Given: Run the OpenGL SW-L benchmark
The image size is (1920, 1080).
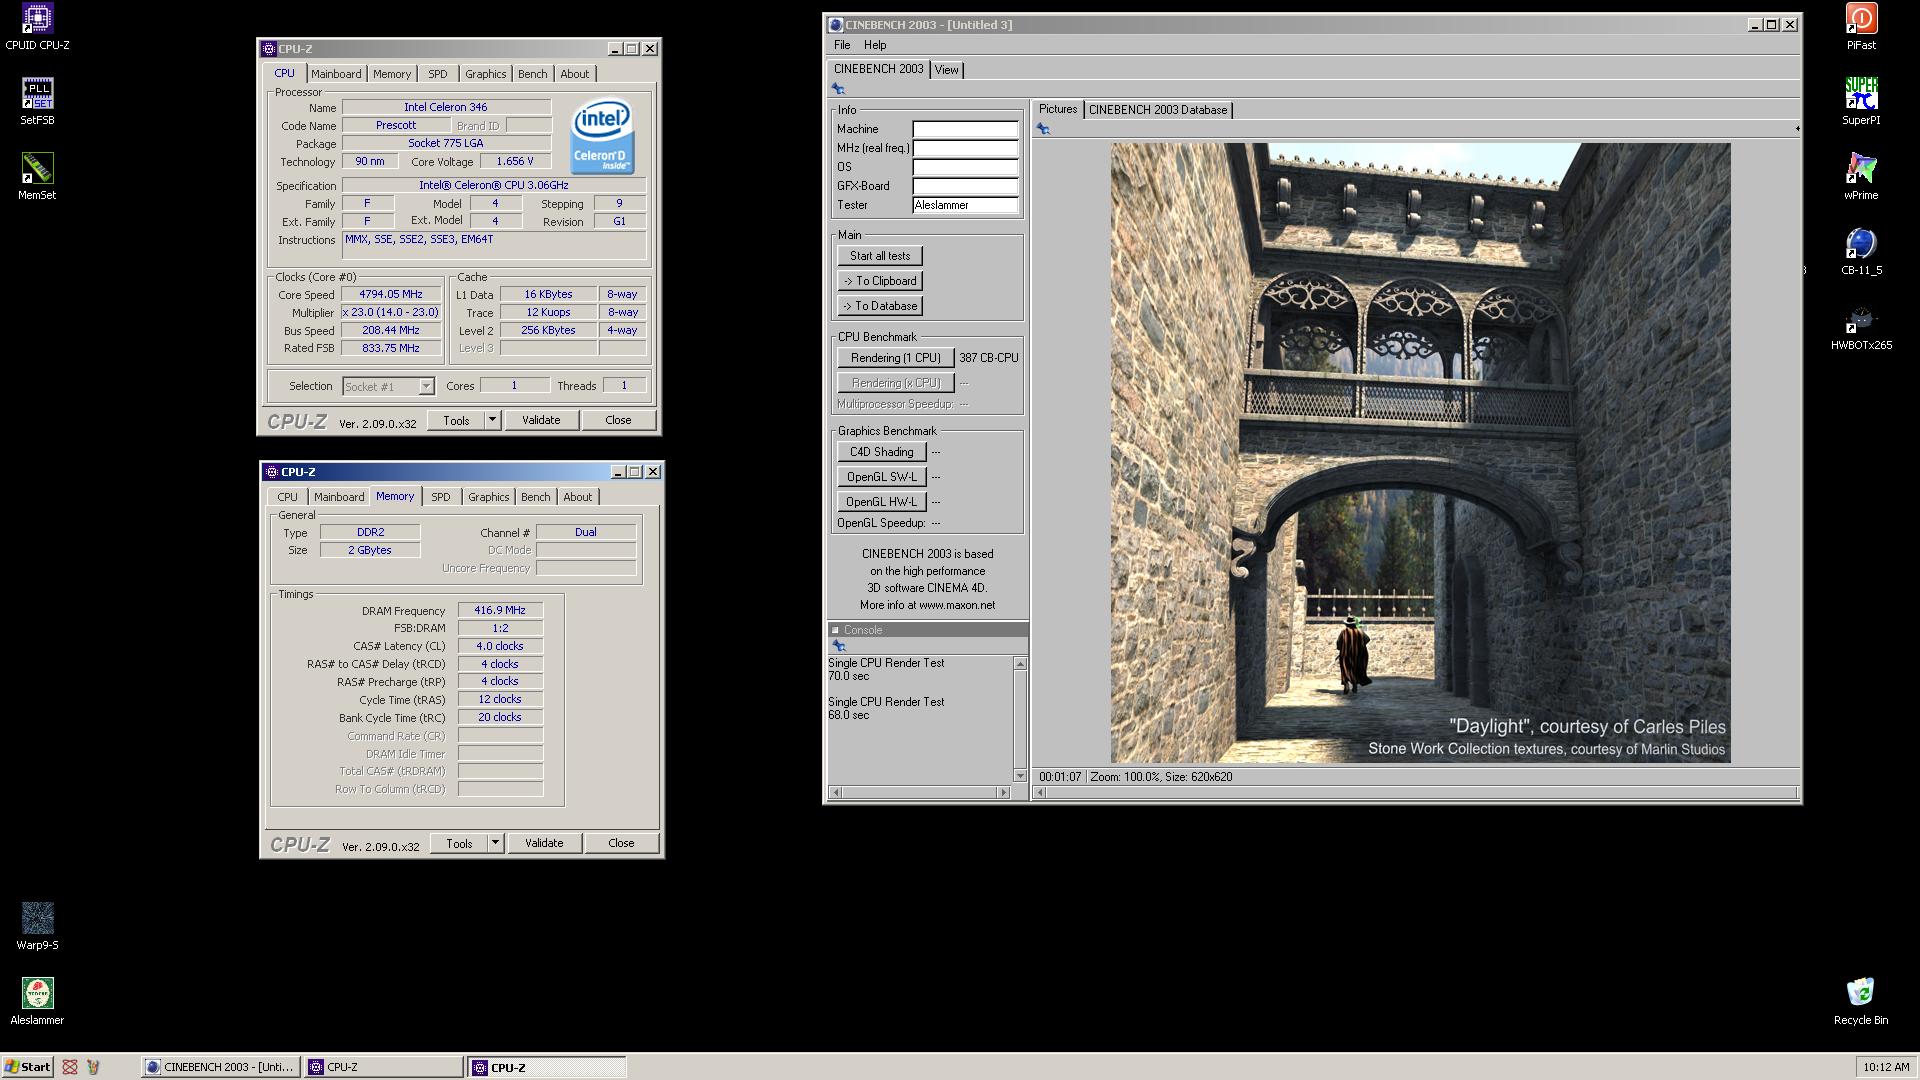Looking at the screenshot, I should click(x=881, y=477).
